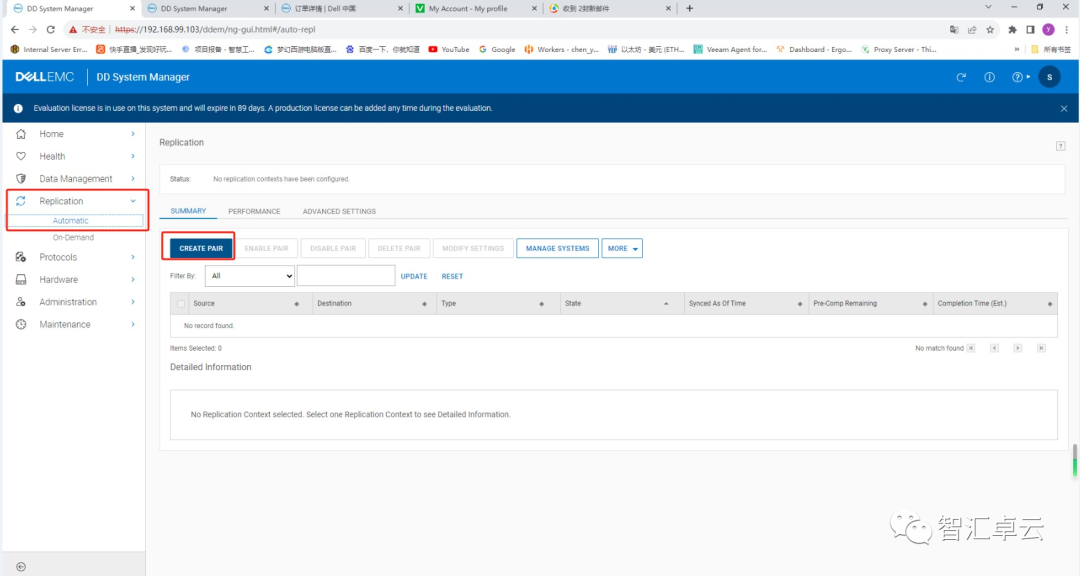Click the DISABLE PAIR button
Image resolution: width=1080 pixels, height=576 pixels.
coord(333,248)
